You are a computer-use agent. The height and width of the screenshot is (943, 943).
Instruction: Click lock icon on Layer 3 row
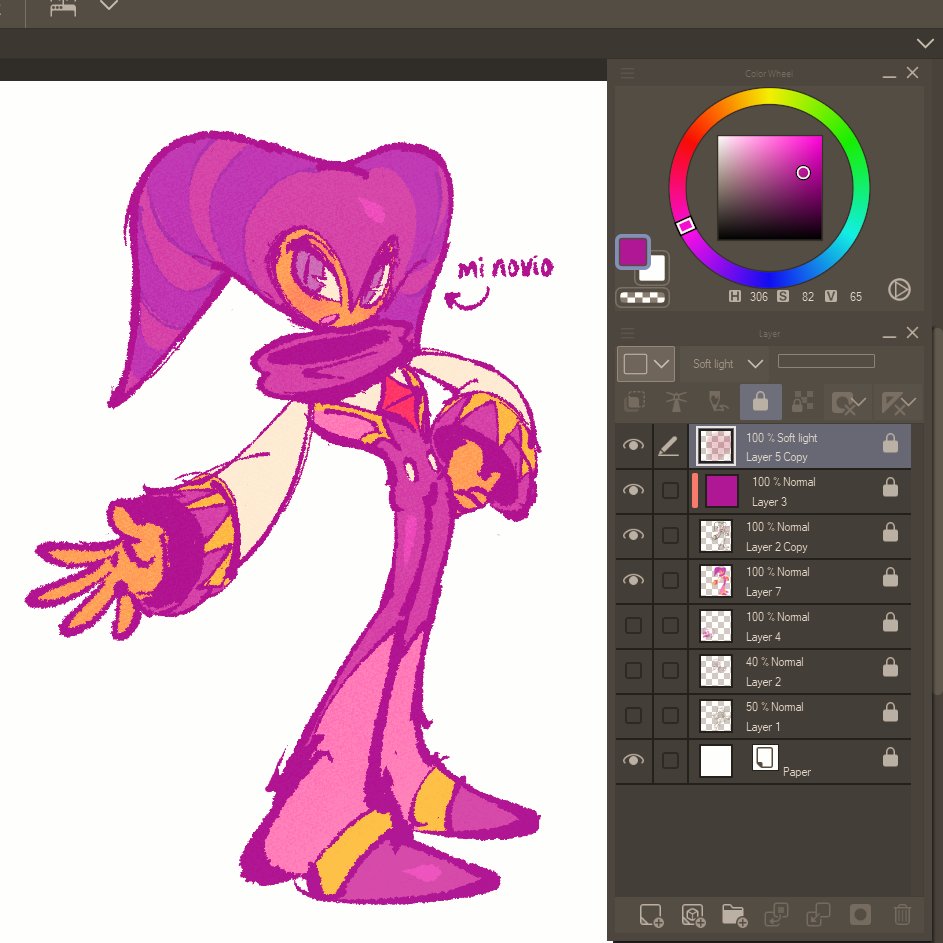[x=890, y=487]
